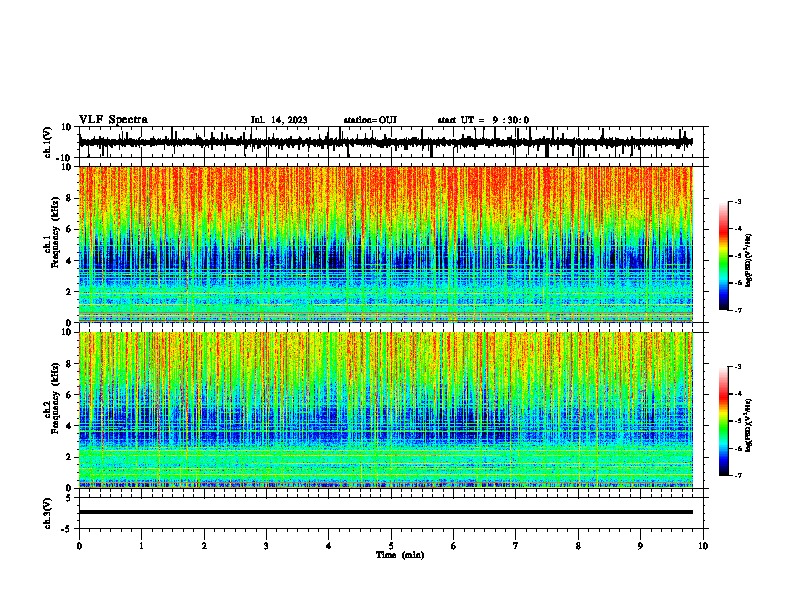Click the time axis tick label "7"
Viewport: 792px width, 612px height.
coord(516,546)
